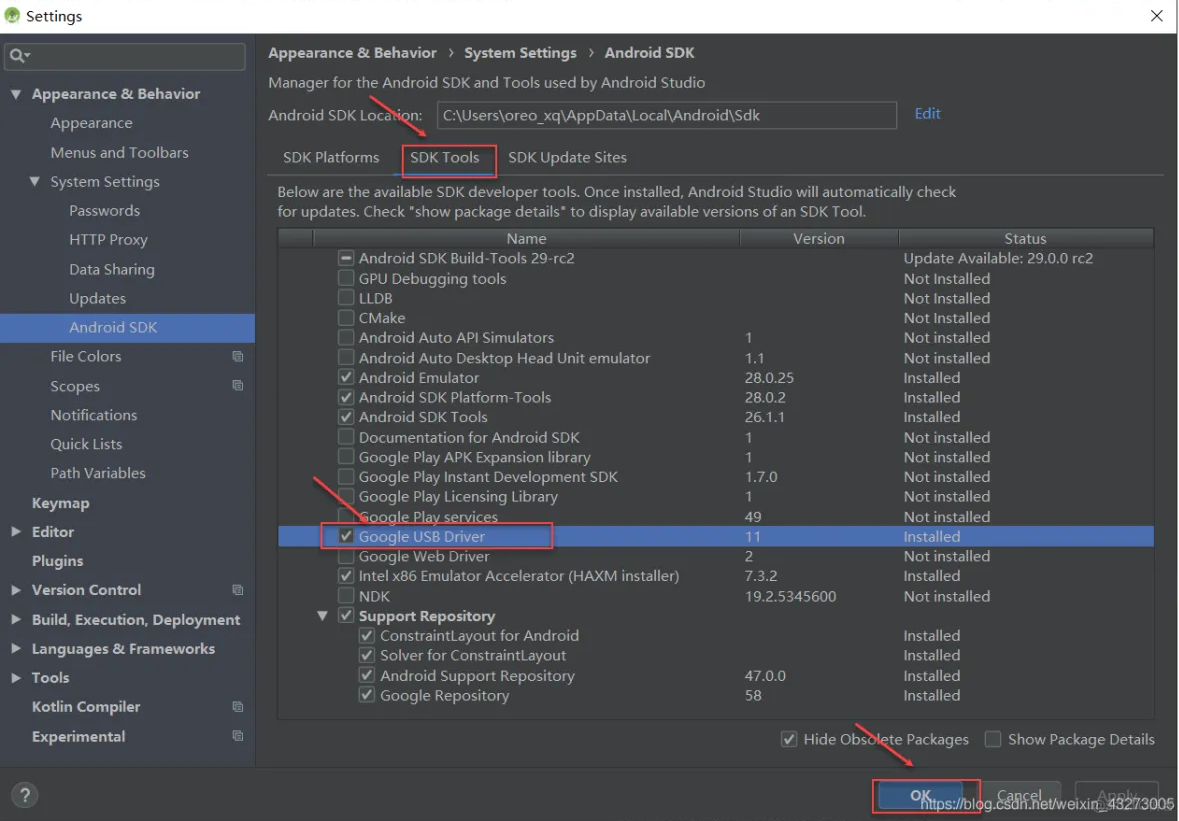
Task: Select HTTP Proxy in settings tree
Action: (x=108, y=240)
